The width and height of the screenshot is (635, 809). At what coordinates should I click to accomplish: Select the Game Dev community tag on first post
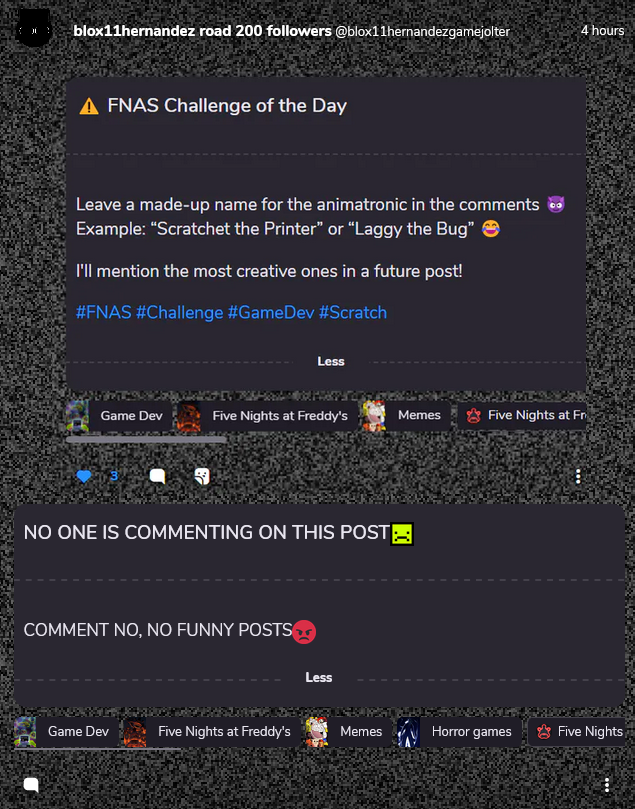[x=118, y=415]
